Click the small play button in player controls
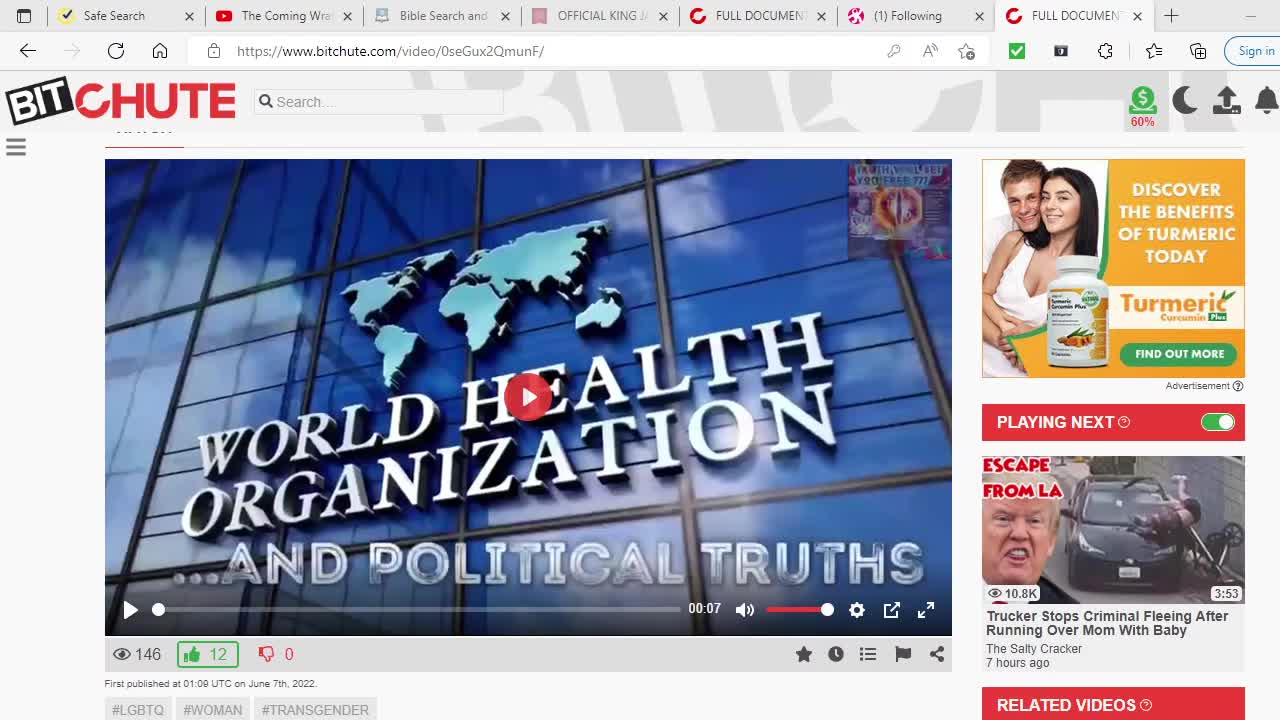 [130, 610]
